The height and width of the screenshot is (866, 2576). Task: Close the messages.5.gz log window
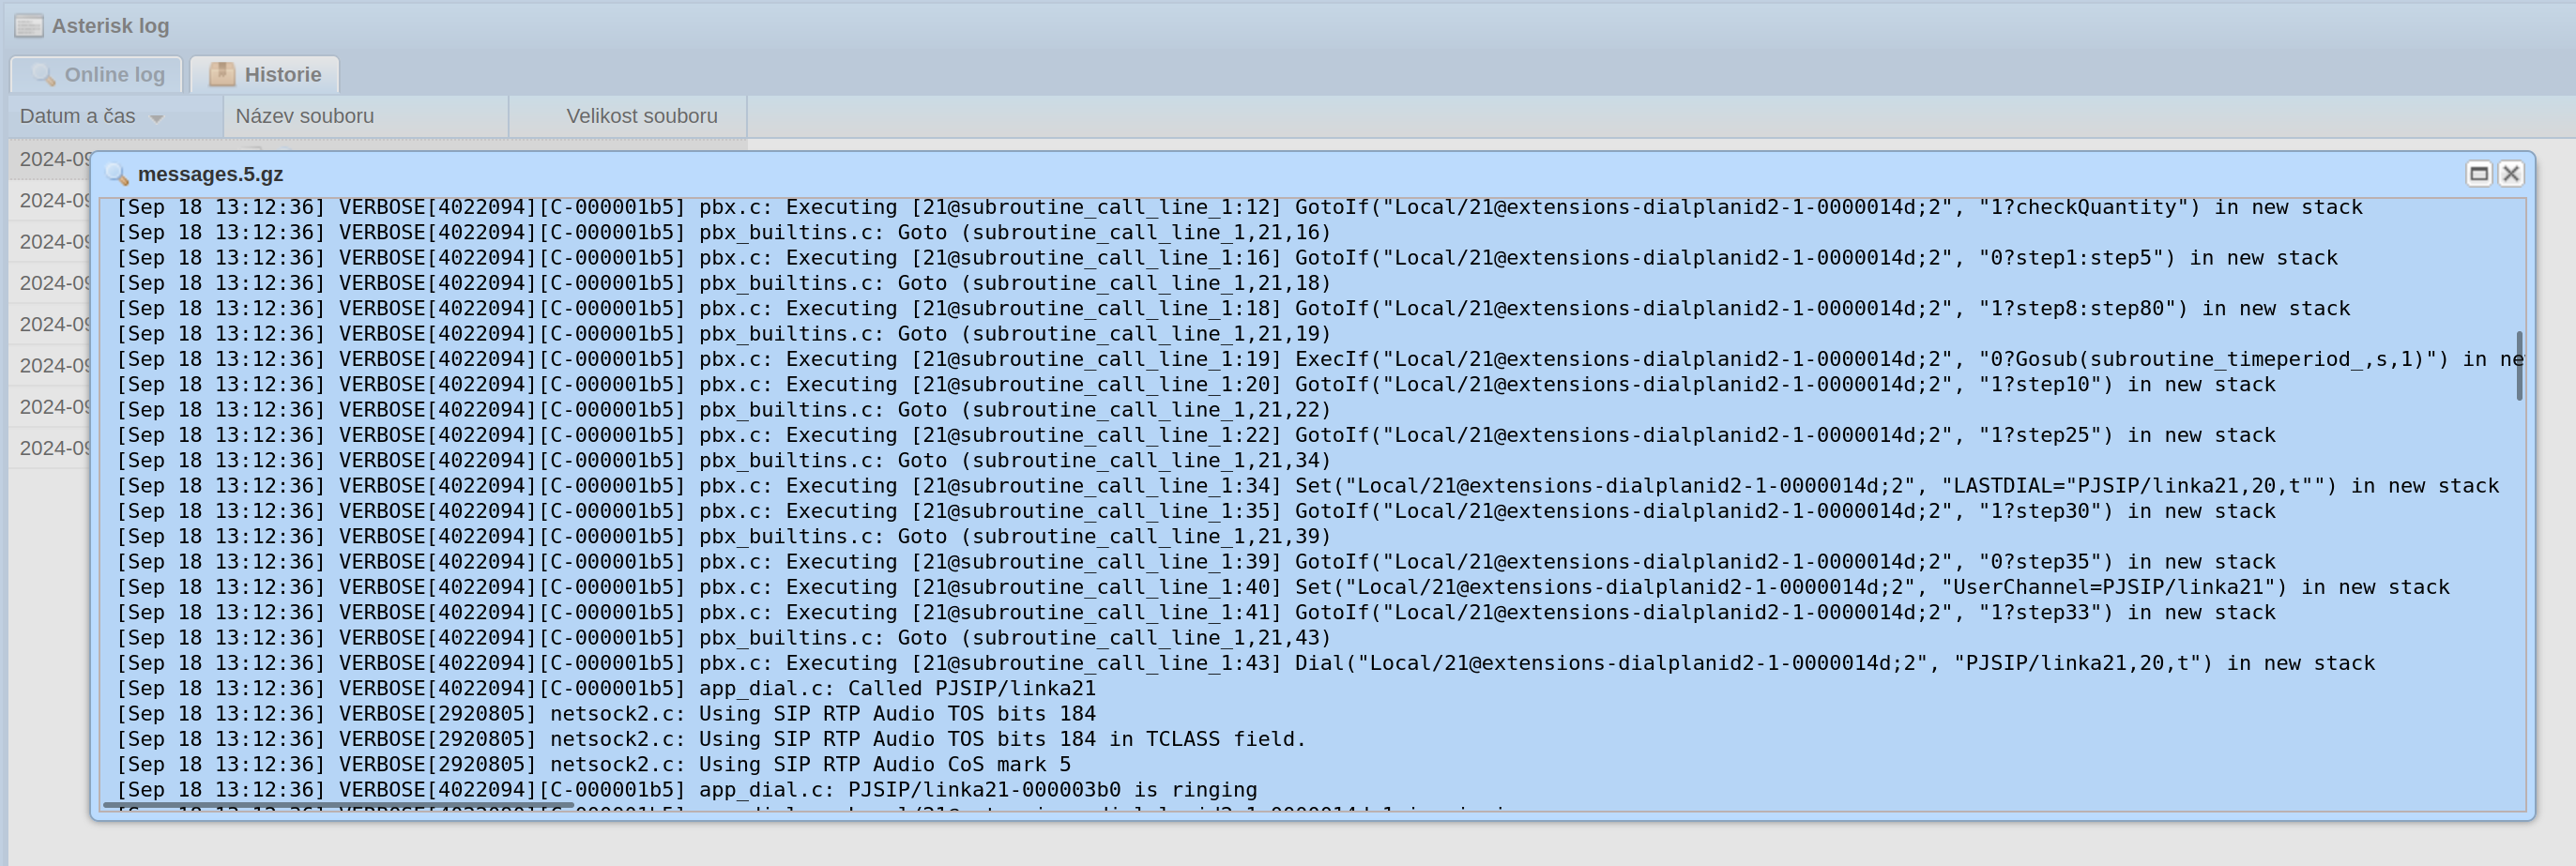2510,174
